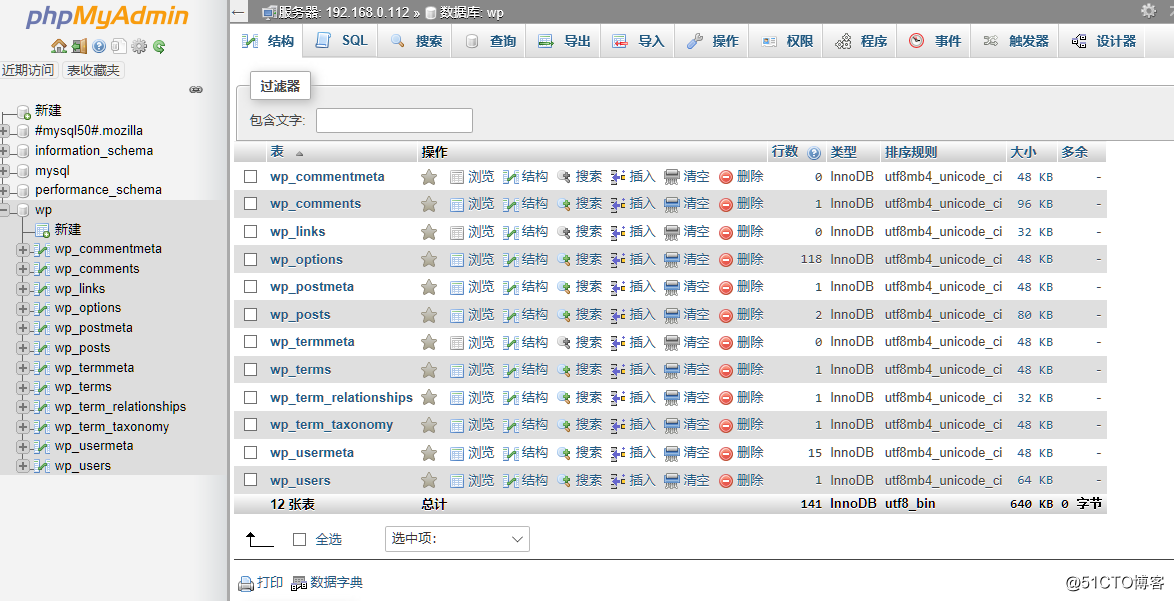Viewport: 1174px width, 601px height.
Task: Check the wp_terms row checkbox
Action: 251,370
